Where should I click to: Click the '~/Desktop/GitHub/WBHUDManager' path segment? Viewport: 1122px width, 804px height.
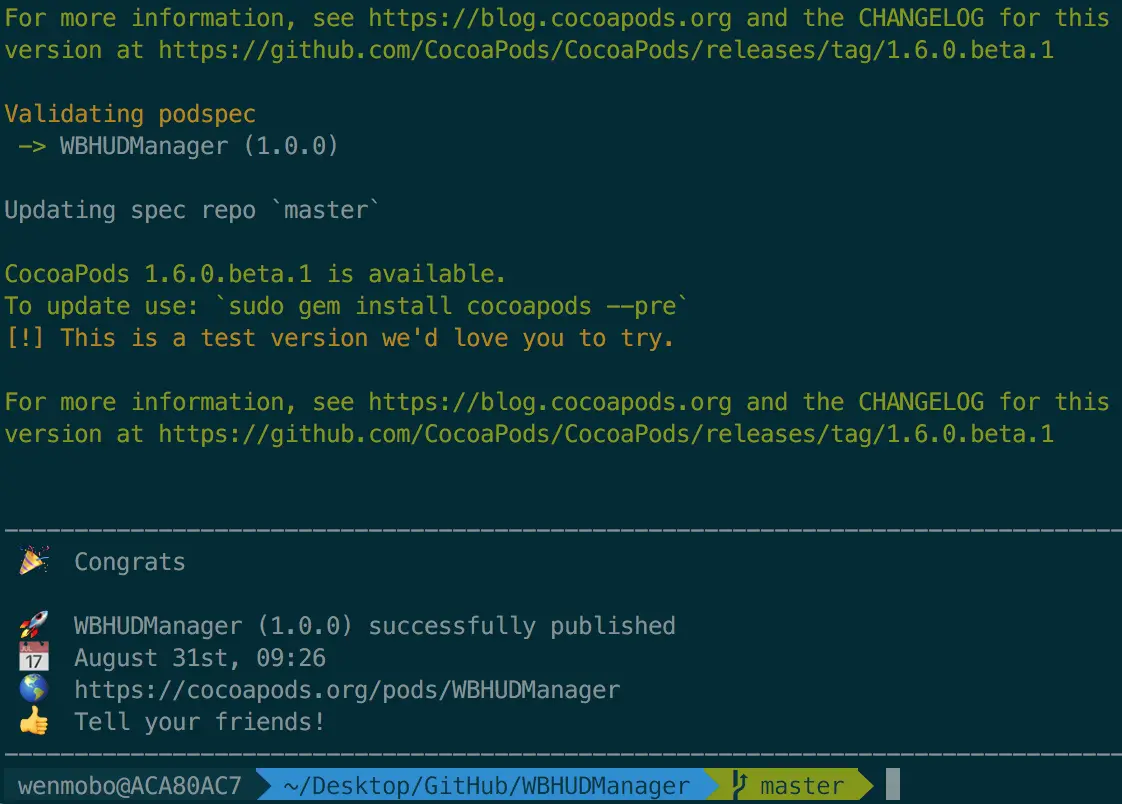click(487, 785)
